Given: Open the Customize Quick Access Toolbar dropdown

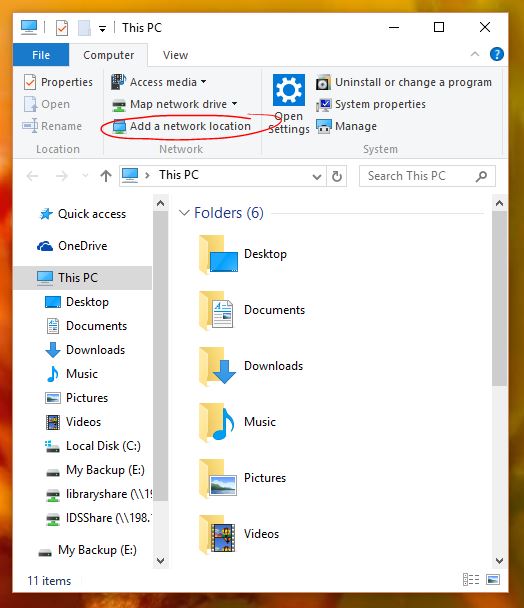Looking at the screenshot, I should (x=102, y=29).
